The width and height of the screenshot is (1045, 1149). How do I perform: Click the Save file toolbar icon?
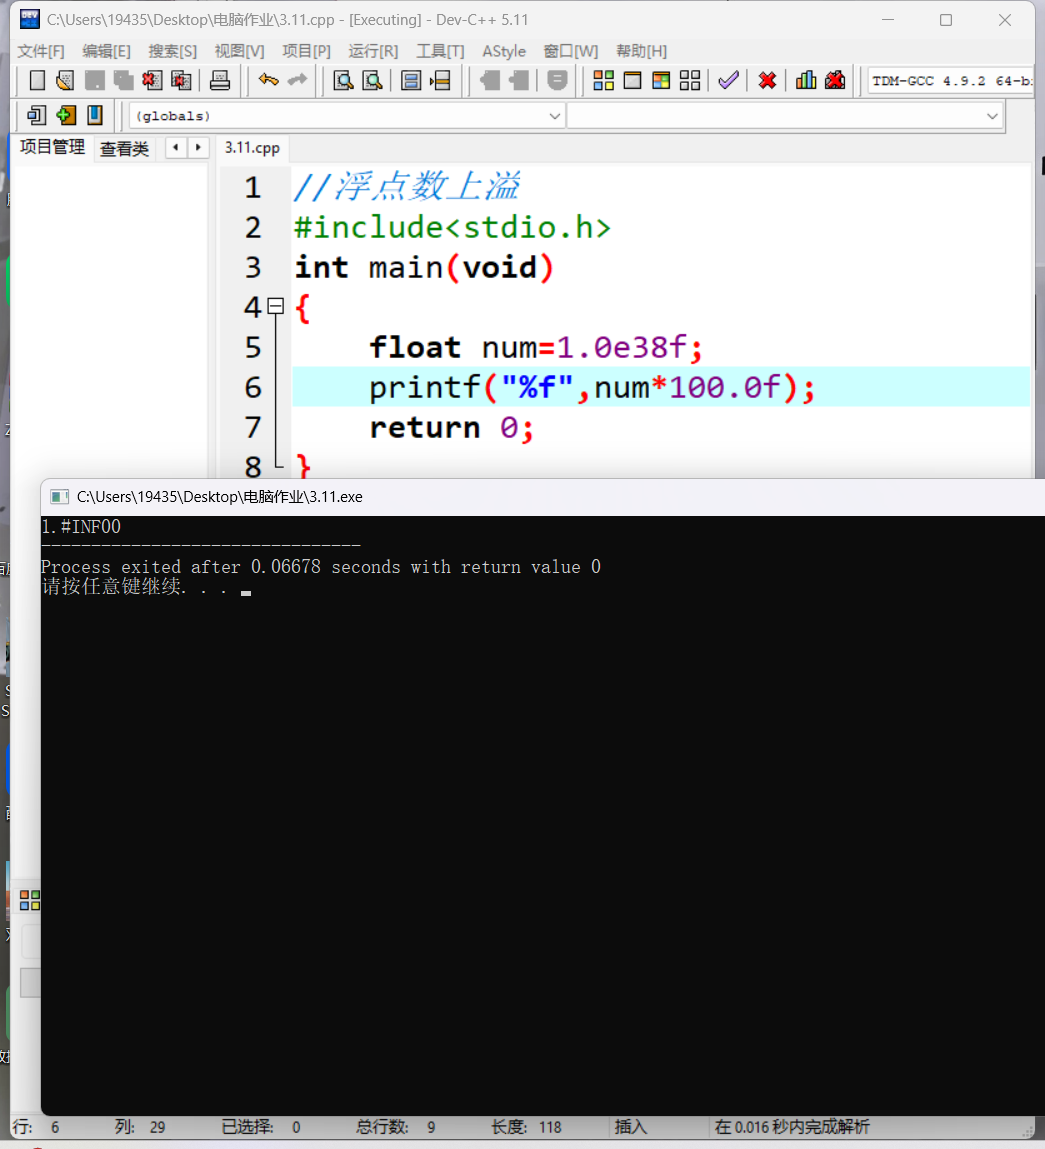(x=95, y=81)
